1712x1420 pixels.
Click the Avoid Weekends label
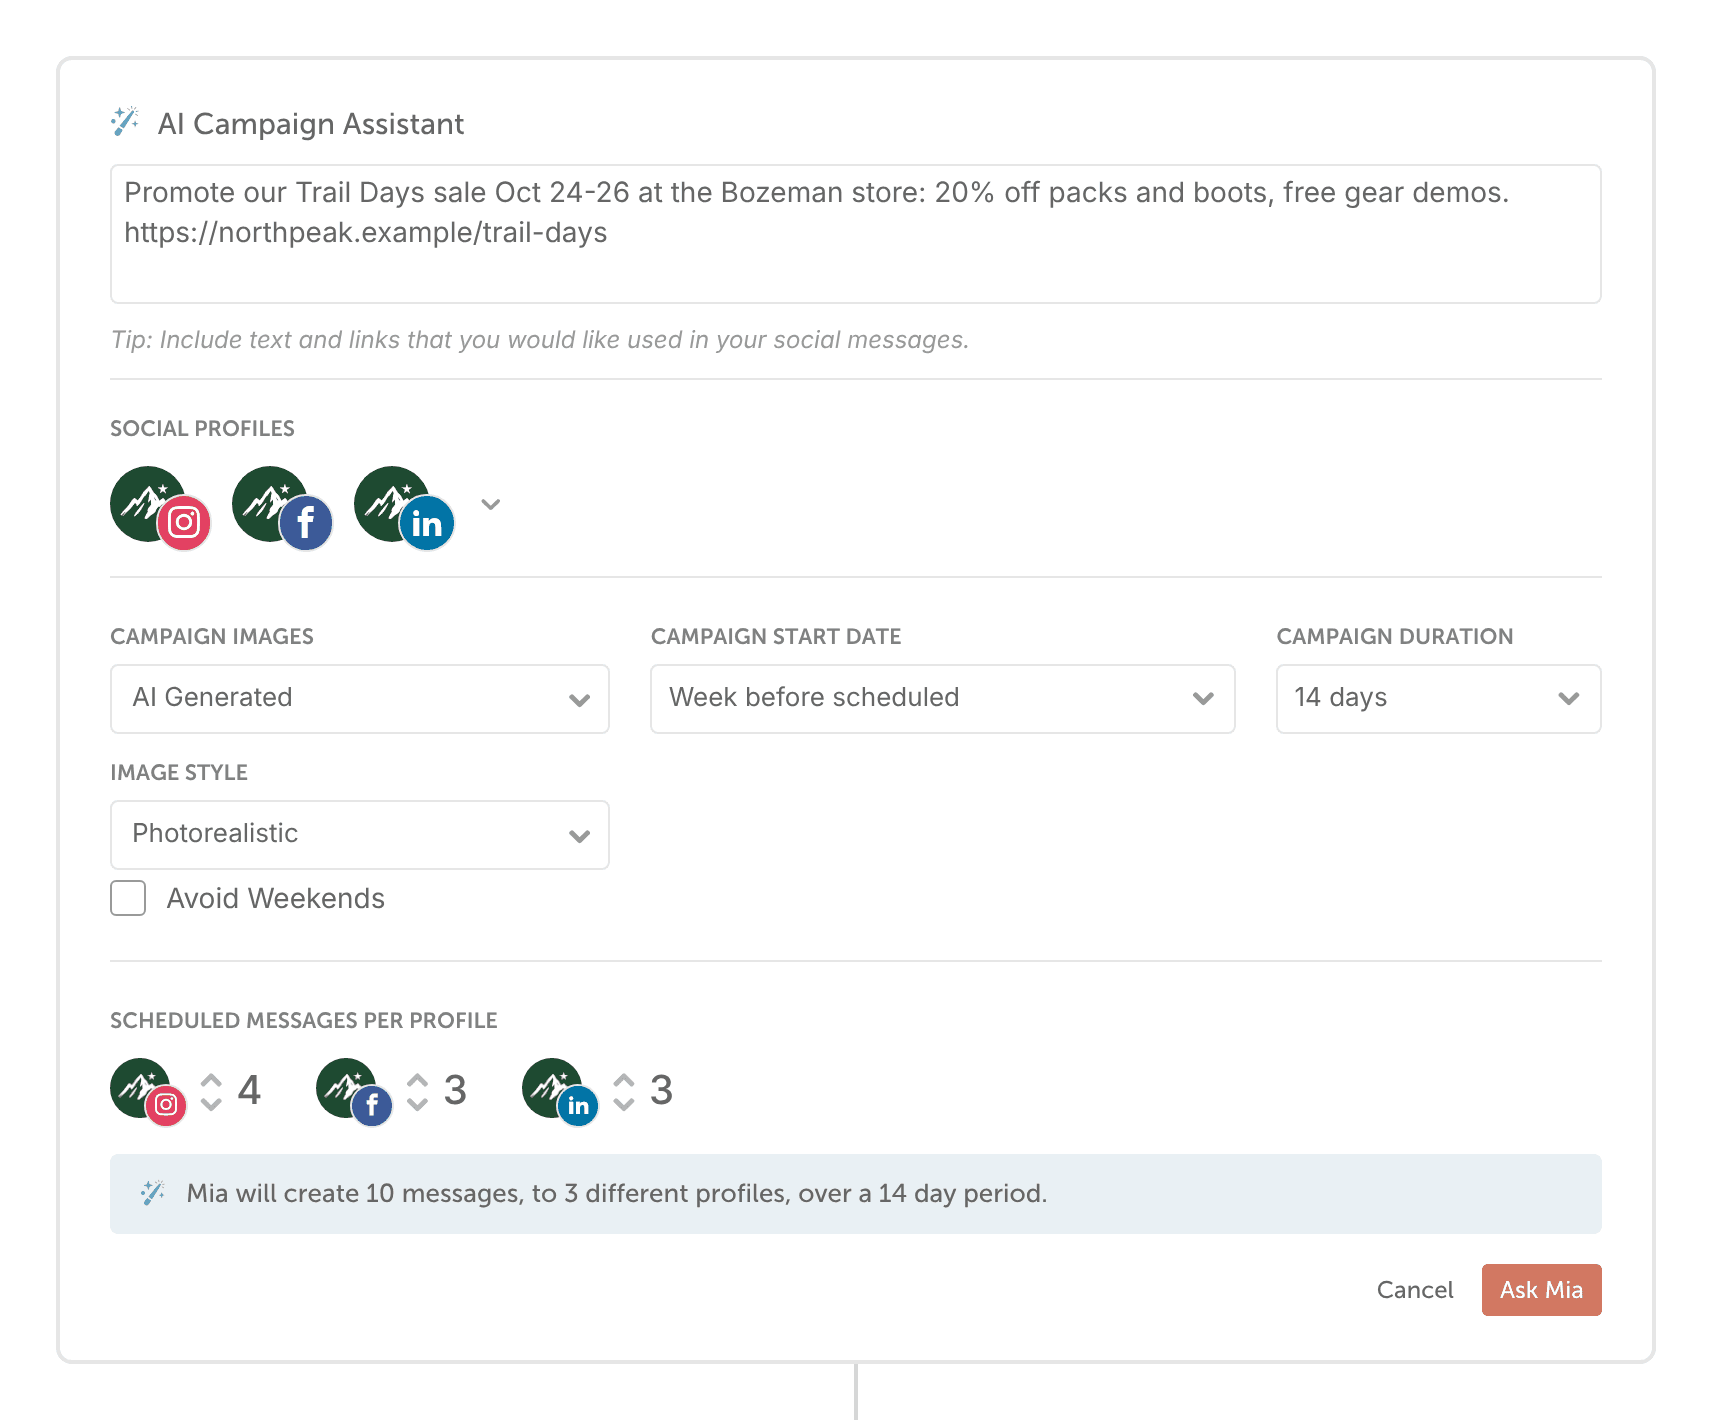[276, 898]
